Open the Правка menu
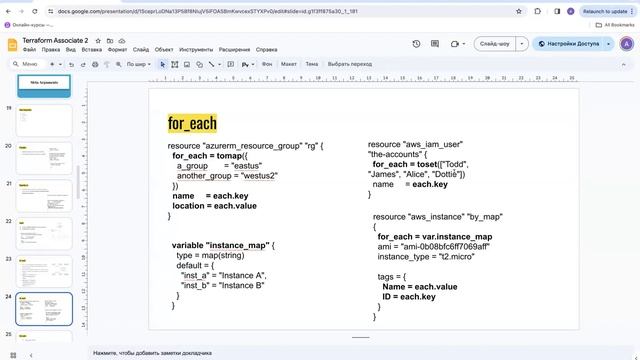640x360 pixels. click(x=51, y=50)
